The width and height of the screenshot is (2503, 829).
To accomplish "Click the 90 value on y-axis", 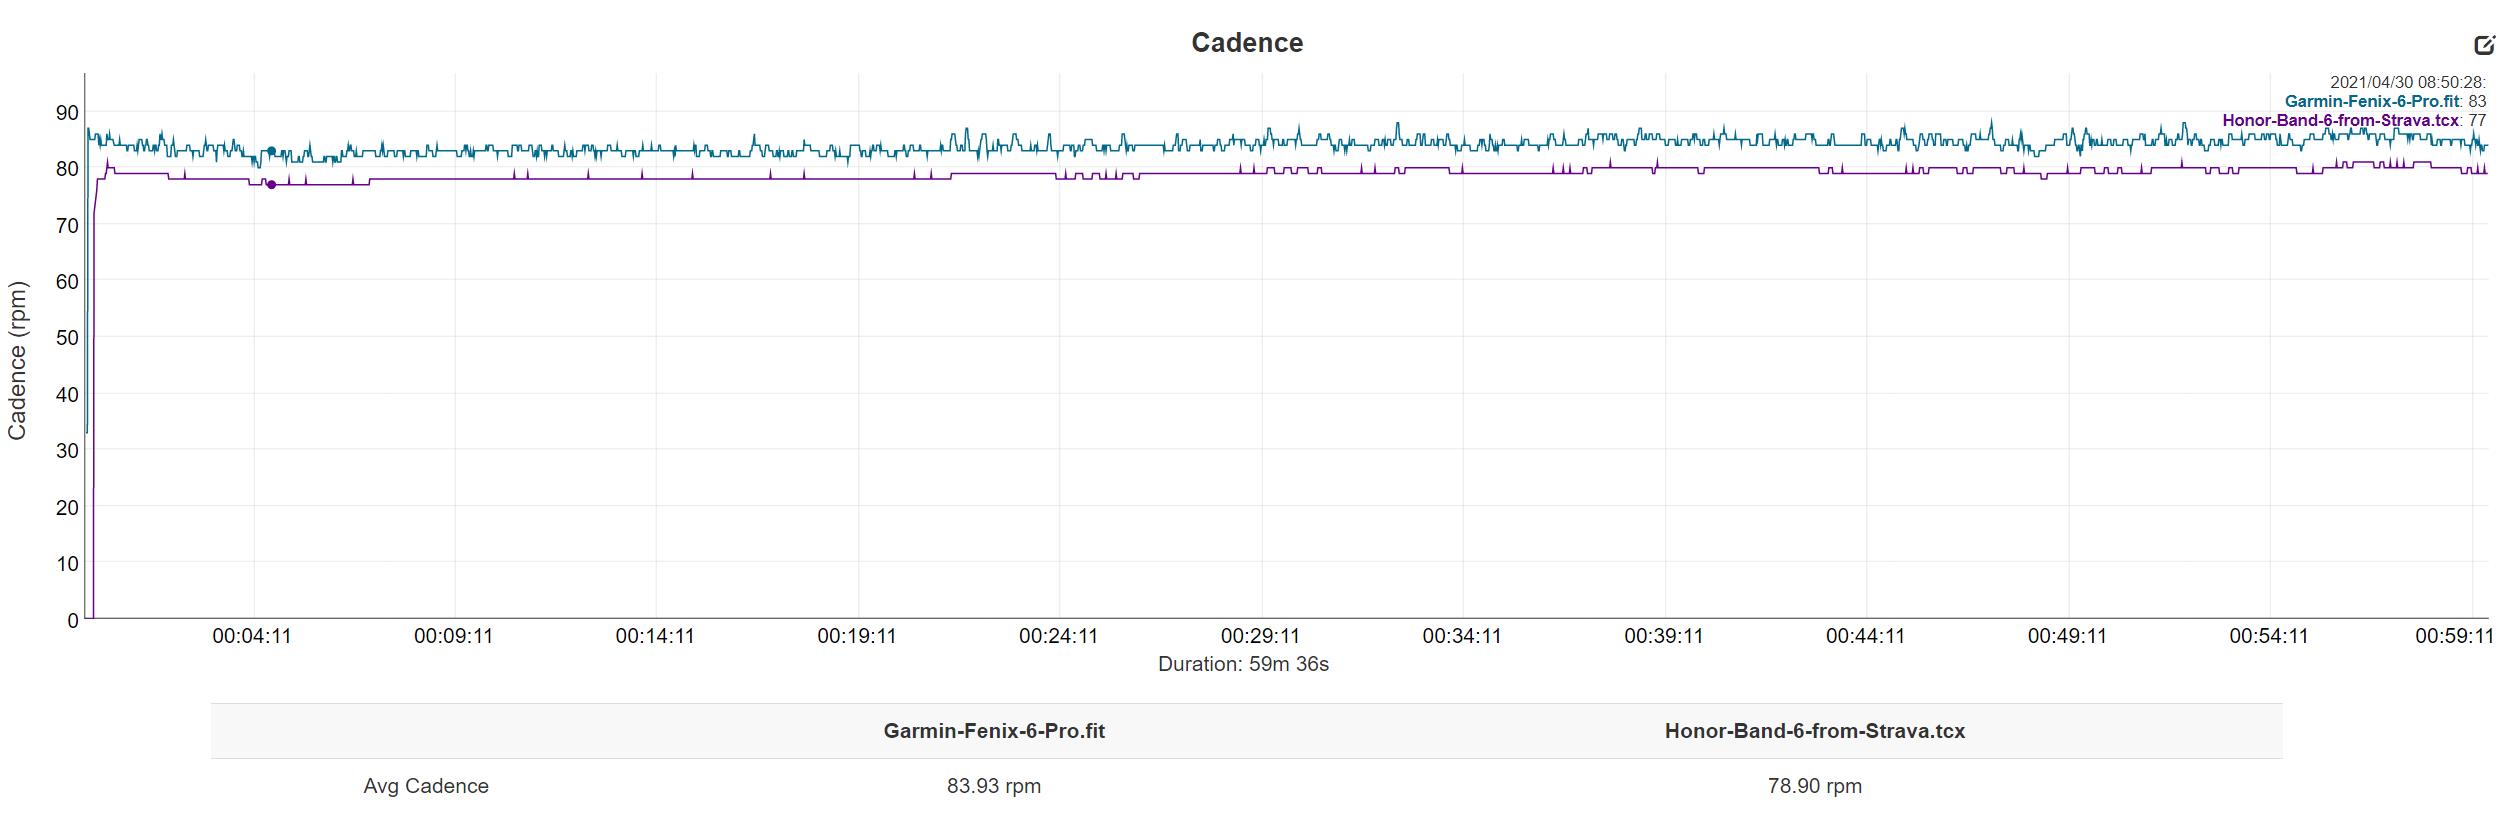I will [x=67, y=113].
